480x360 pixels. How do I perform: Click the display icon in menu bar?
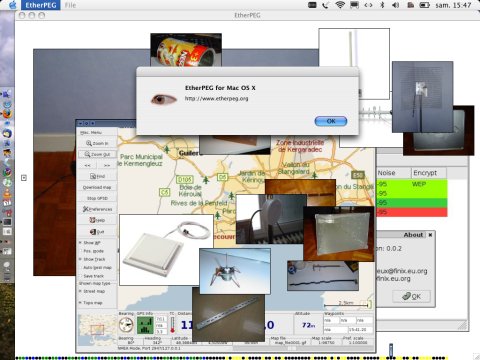[354, 5]
